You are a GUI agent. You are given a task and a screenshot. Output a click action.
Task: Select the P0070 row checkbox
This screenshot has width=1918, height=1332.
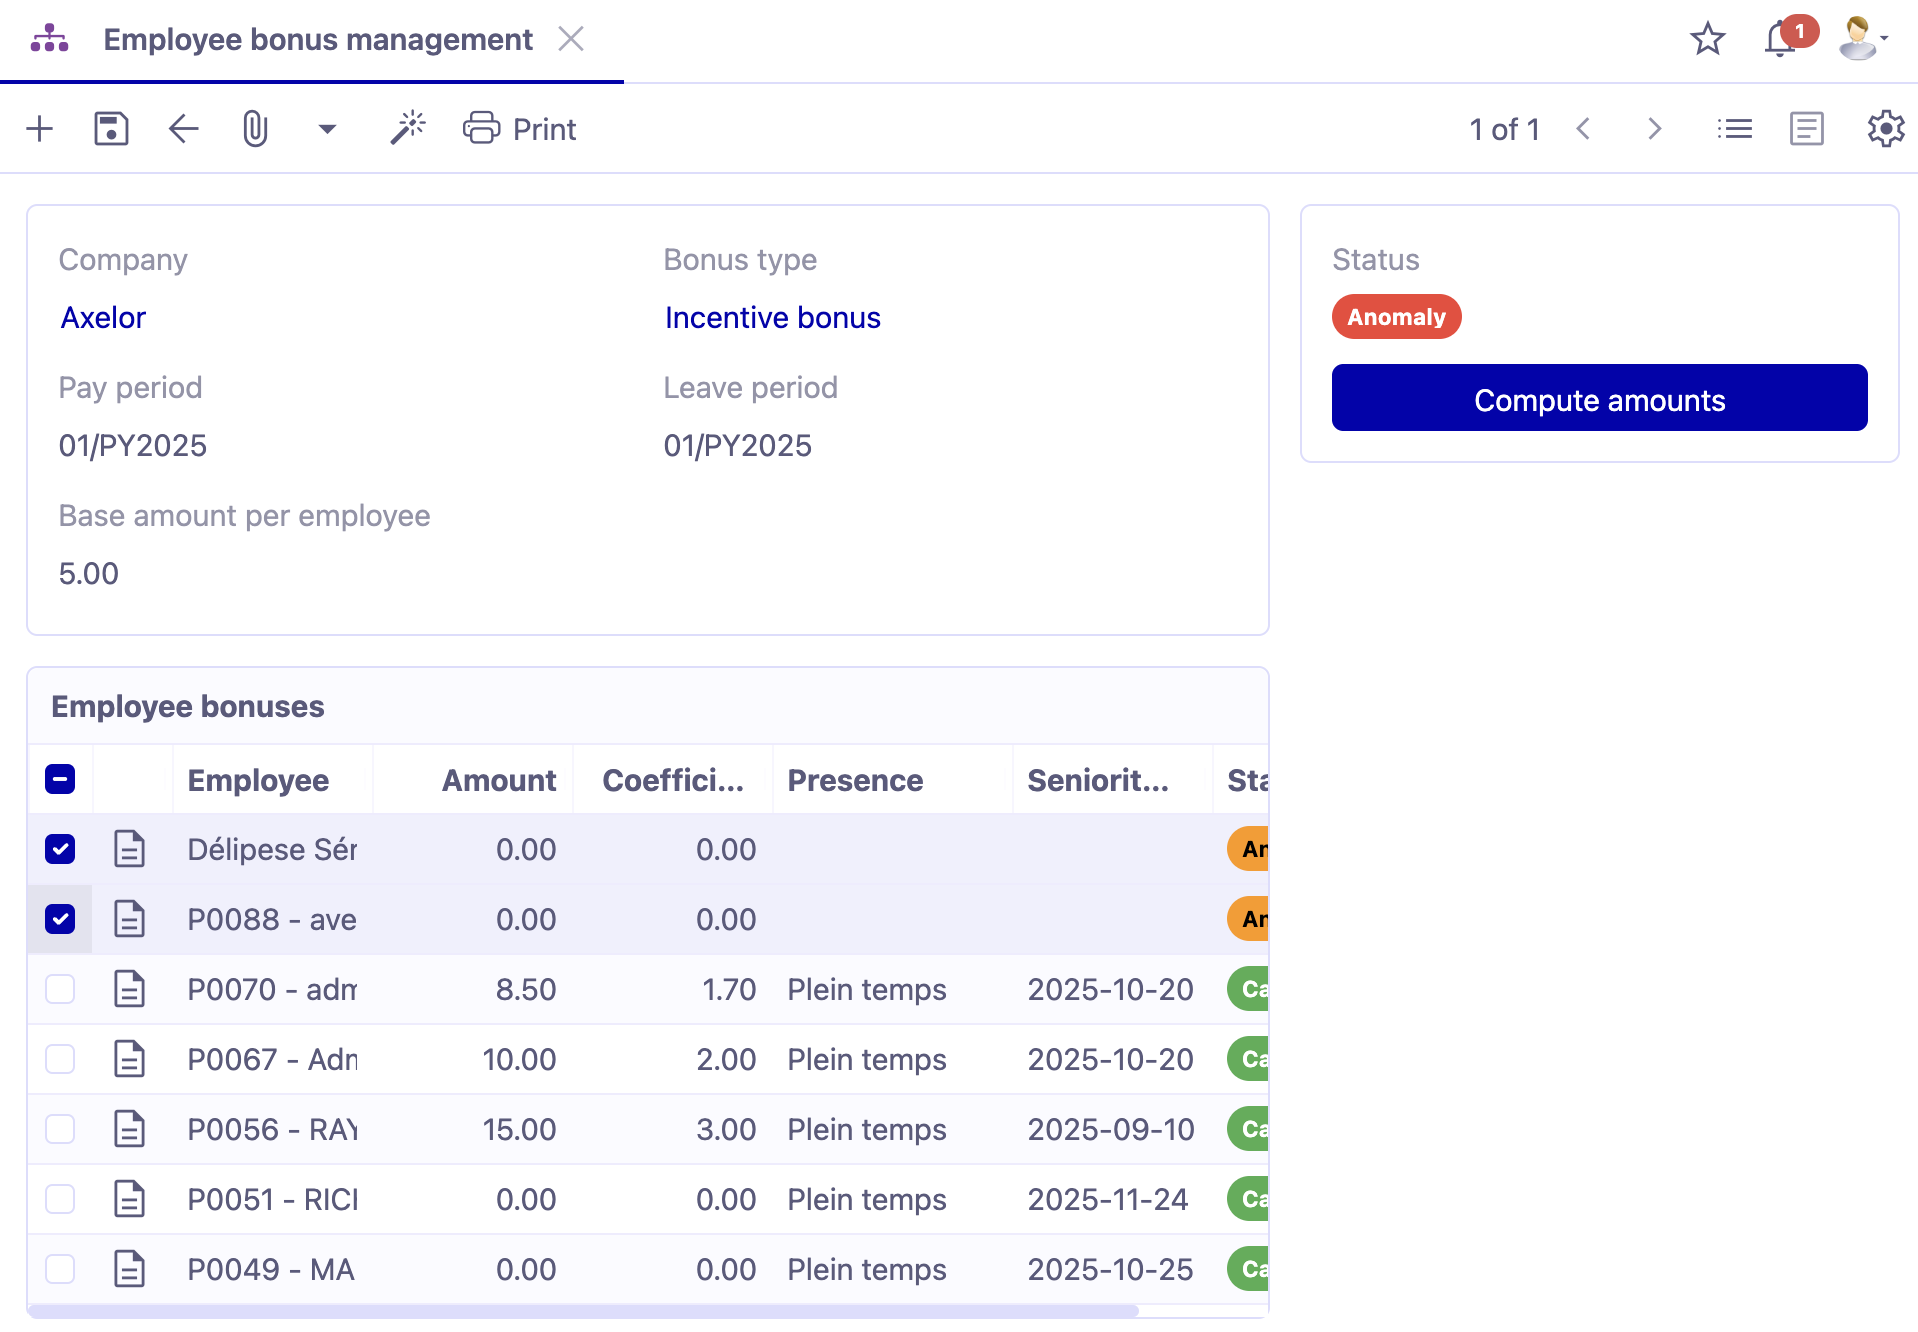pos(60,989)
